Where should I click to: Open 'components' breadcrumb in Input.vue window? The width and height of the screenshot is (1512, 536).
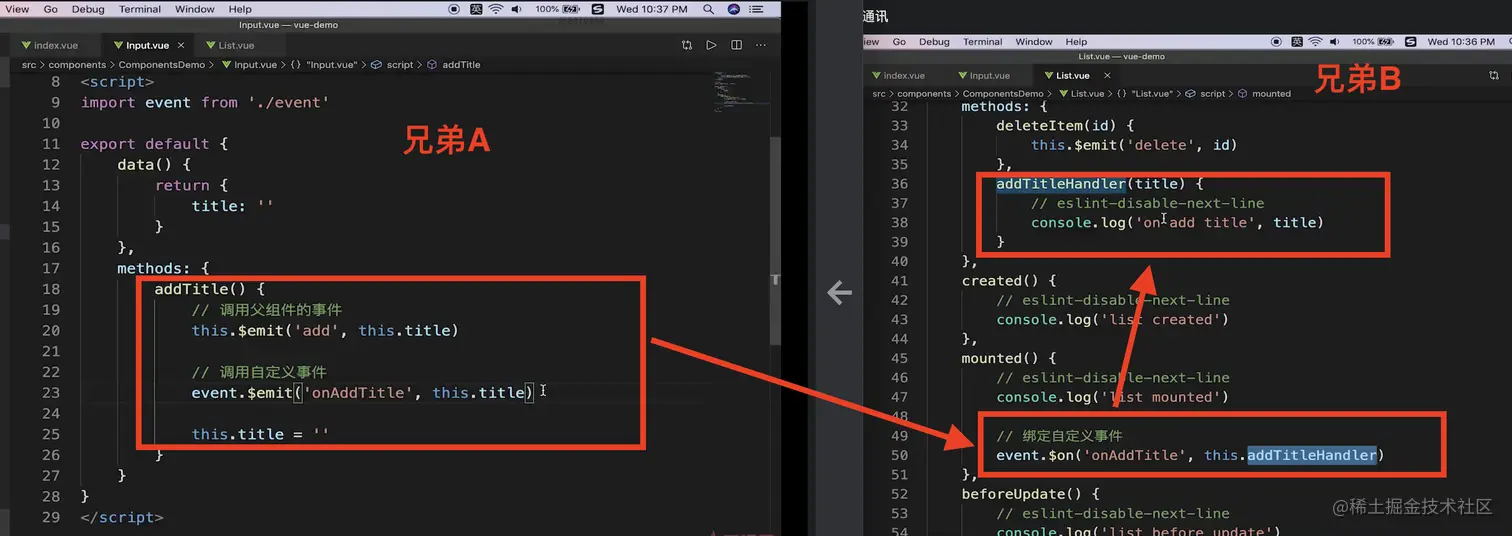coord(78,64)
